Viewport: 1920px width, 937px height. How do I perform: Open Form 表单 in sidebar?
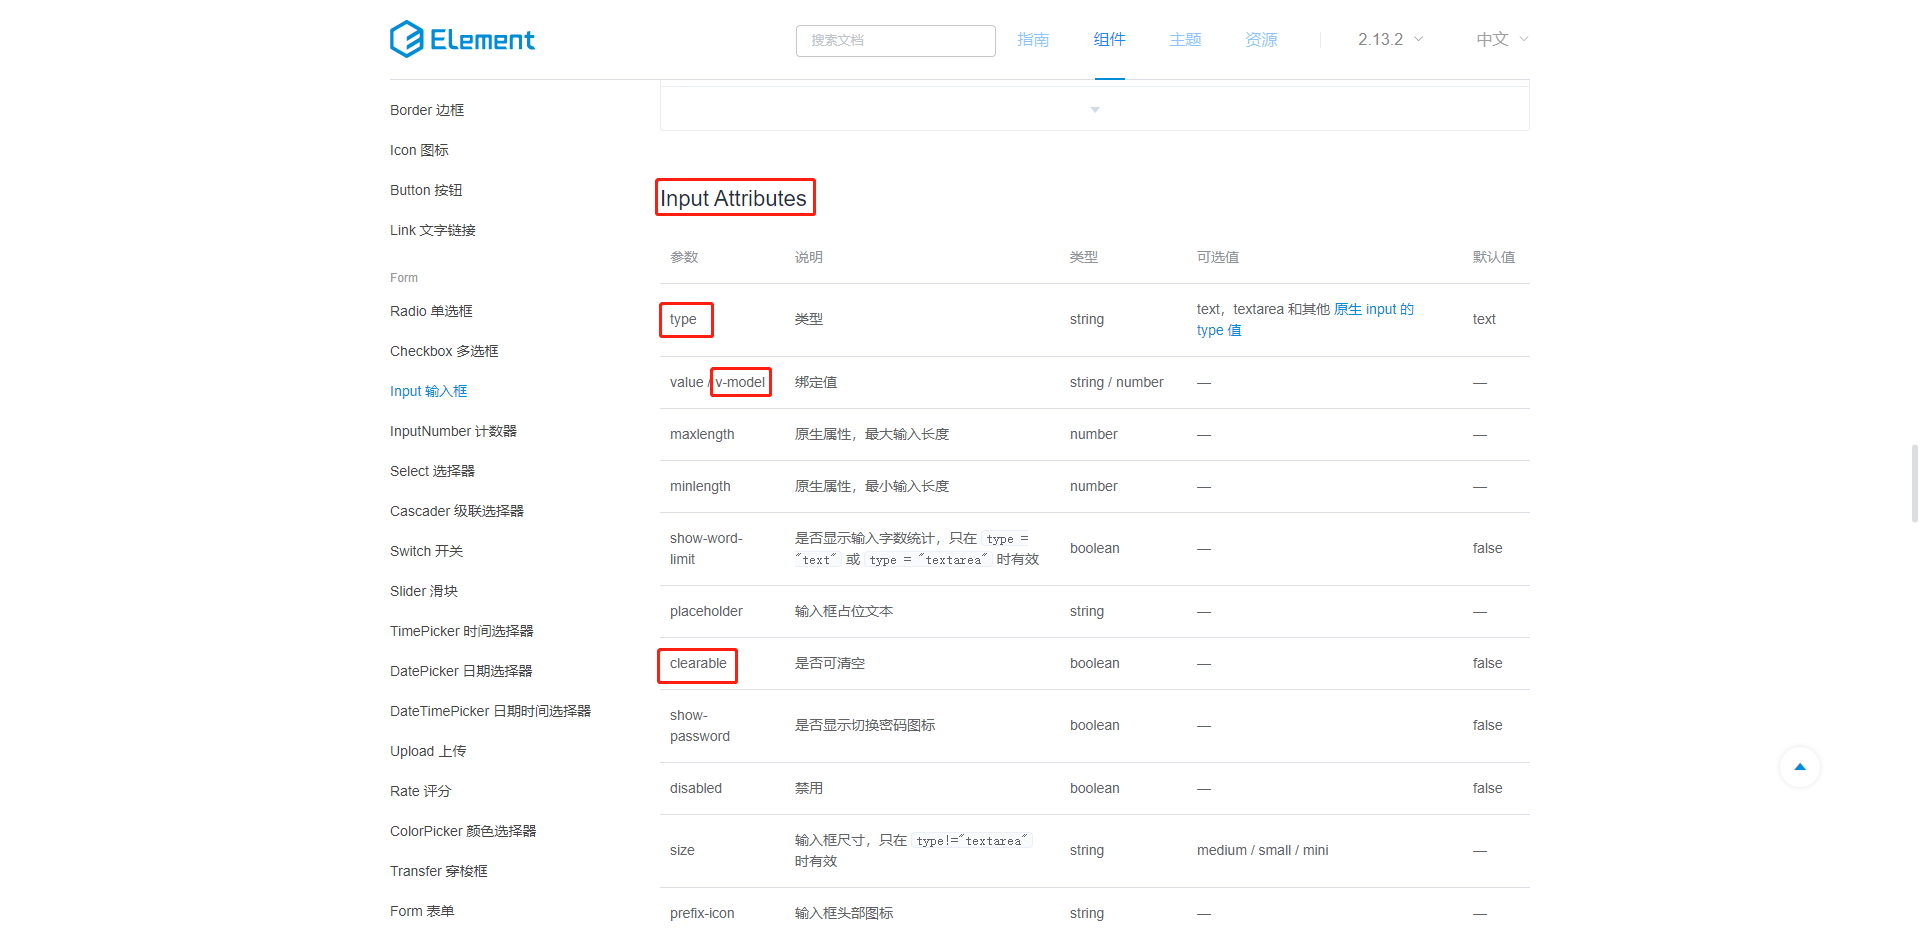tap(422, 911)
